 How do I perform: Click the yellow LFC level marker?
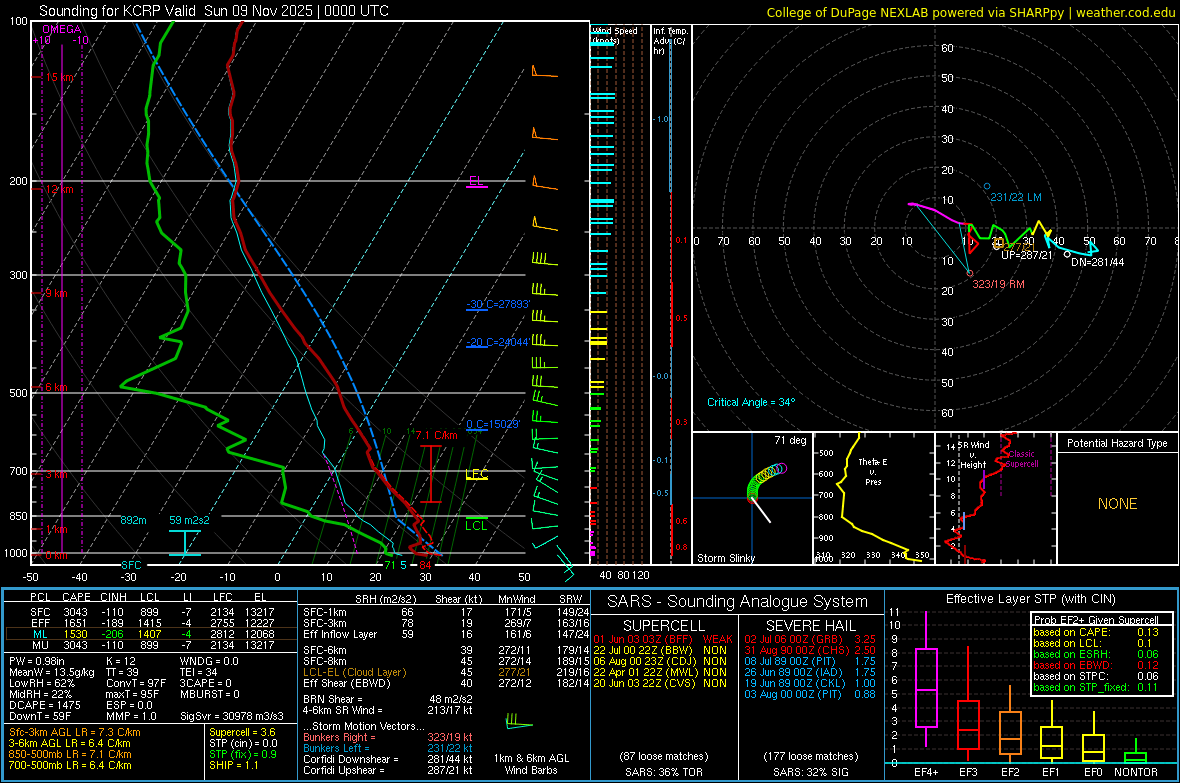coord(476,474)
